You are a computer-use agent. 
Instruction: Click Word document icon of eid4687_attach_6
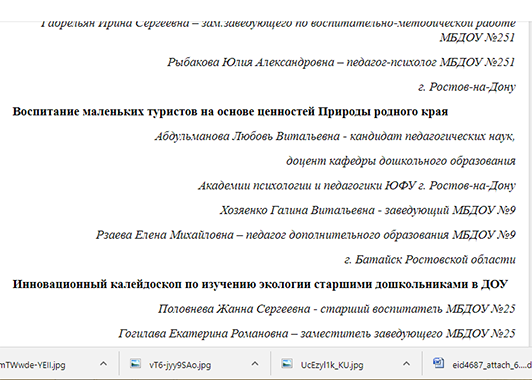(438, 363)
